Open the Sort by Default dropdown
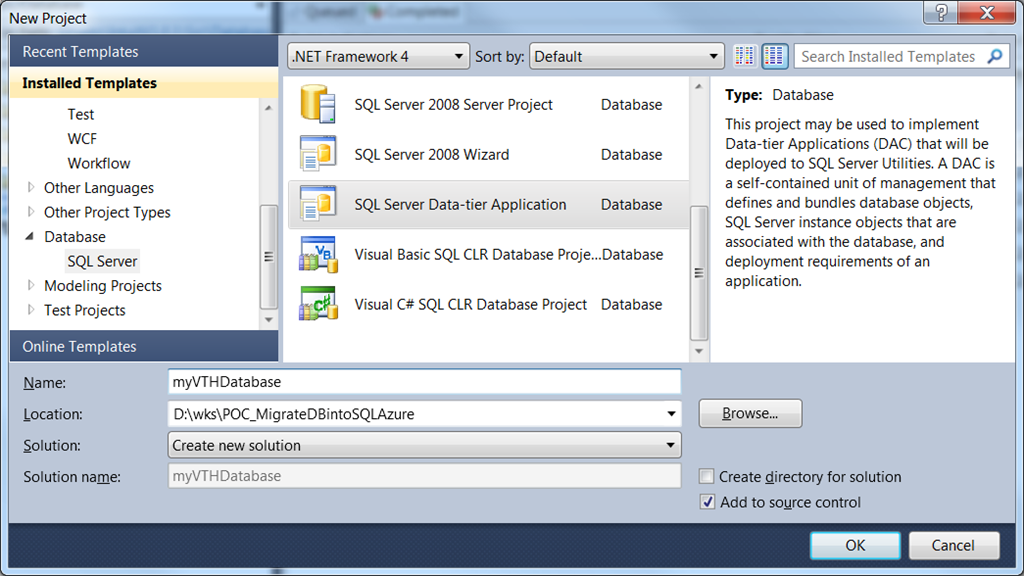 point(627,56)
